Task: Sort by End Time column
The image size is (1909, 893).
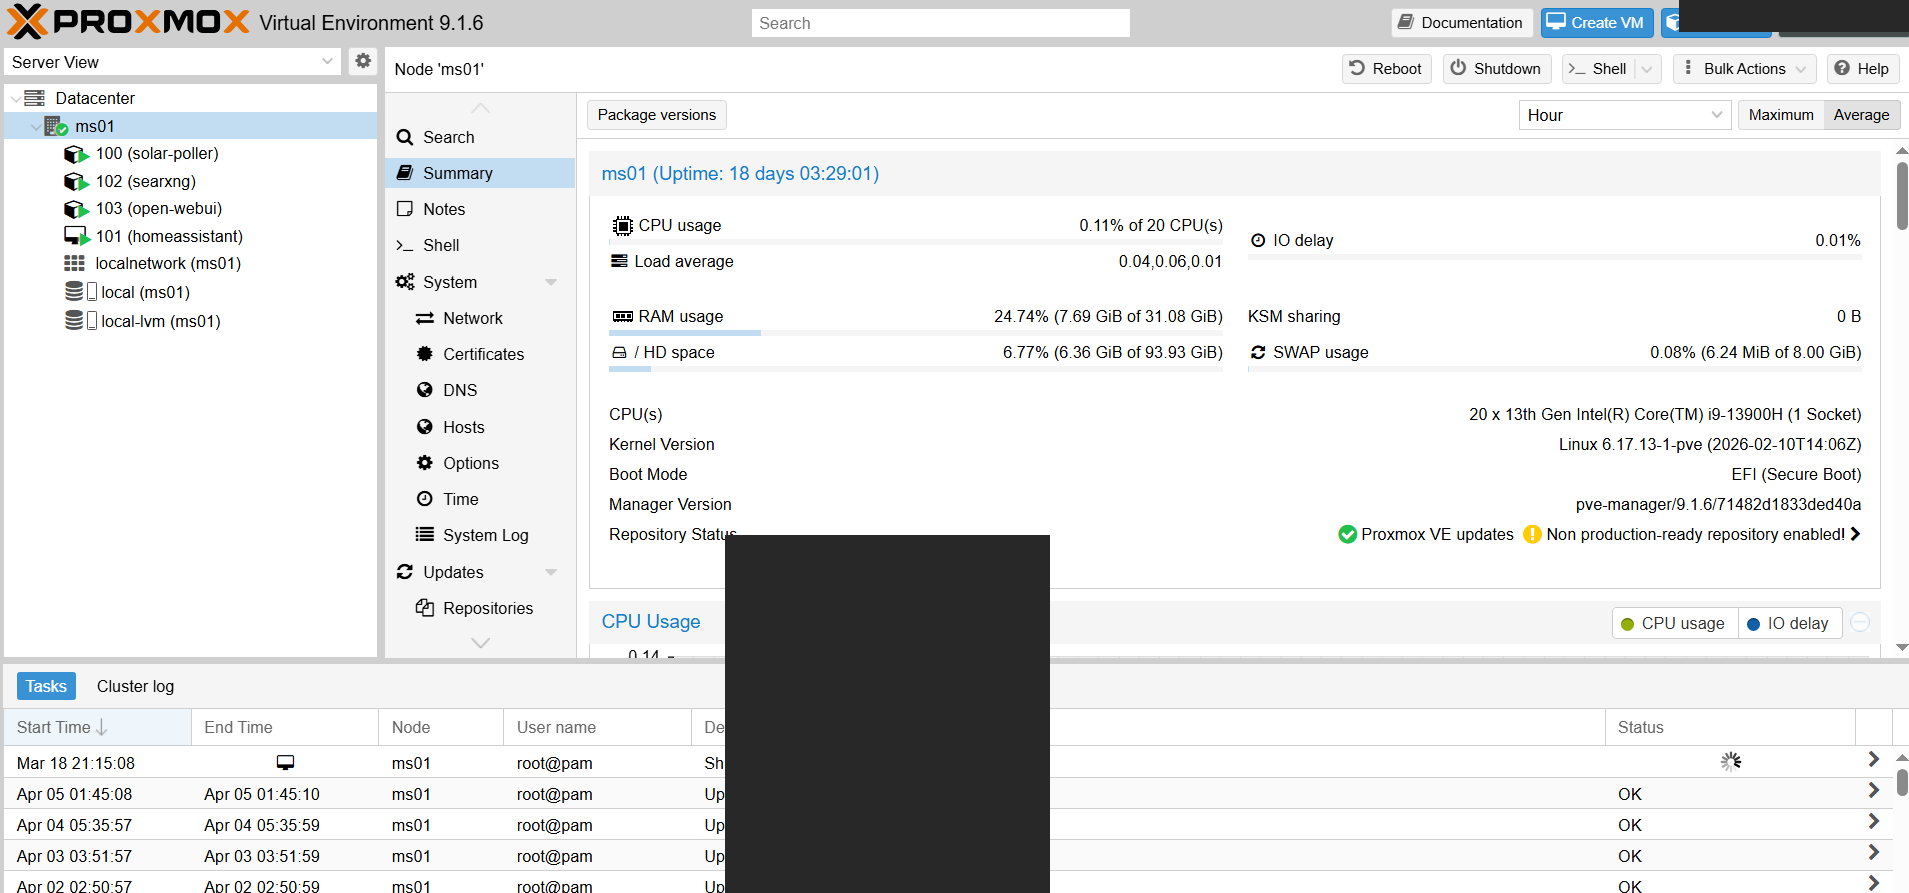Action: pos(285,727)
